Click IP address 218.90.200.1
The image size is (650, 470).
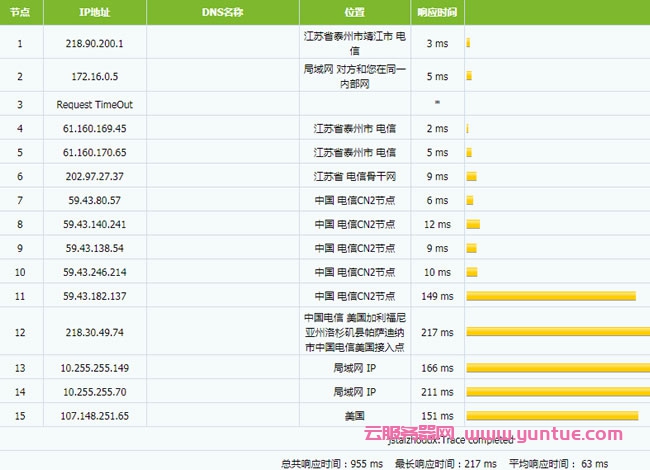[x=95, y=44]
